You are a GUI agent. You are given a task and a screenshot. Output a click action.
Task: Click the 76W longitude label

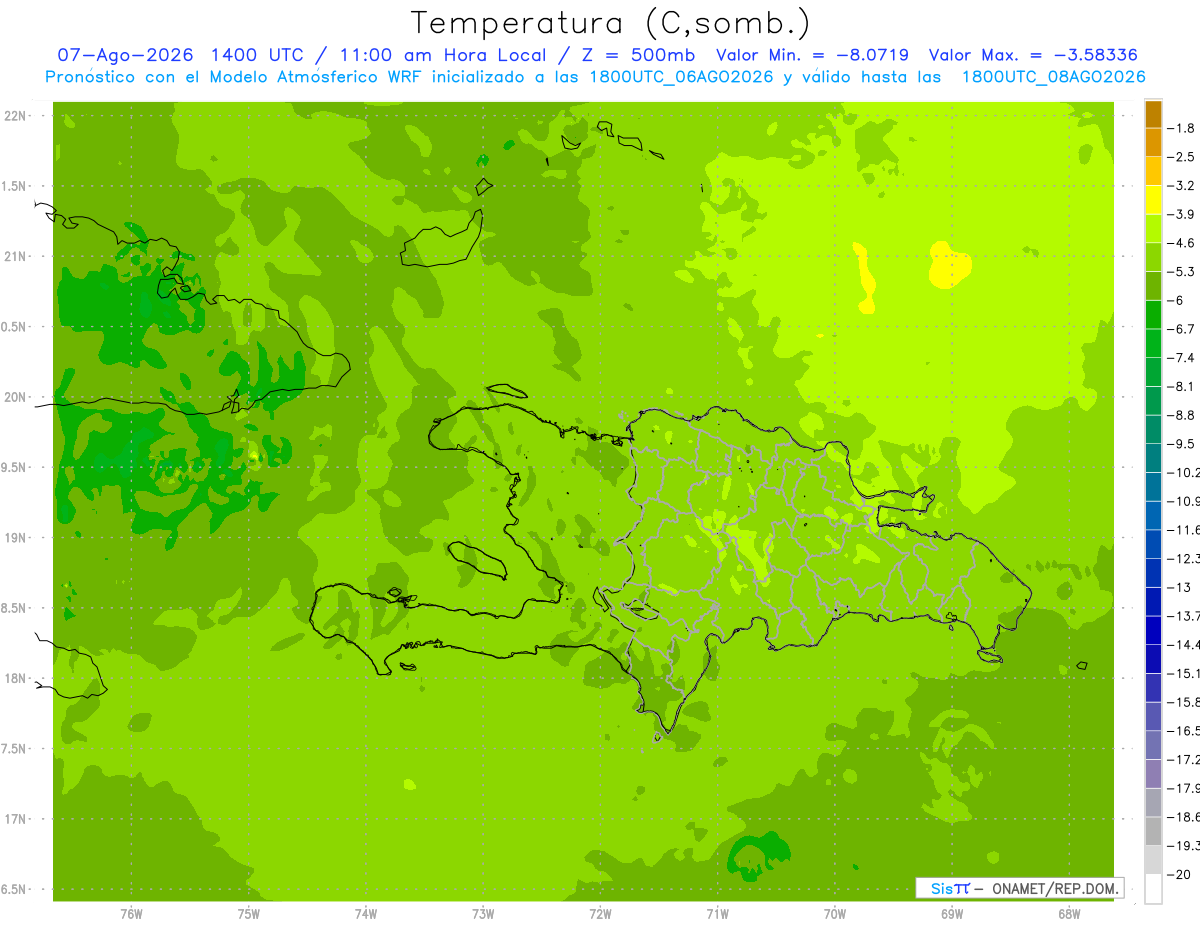click(131, 914)
